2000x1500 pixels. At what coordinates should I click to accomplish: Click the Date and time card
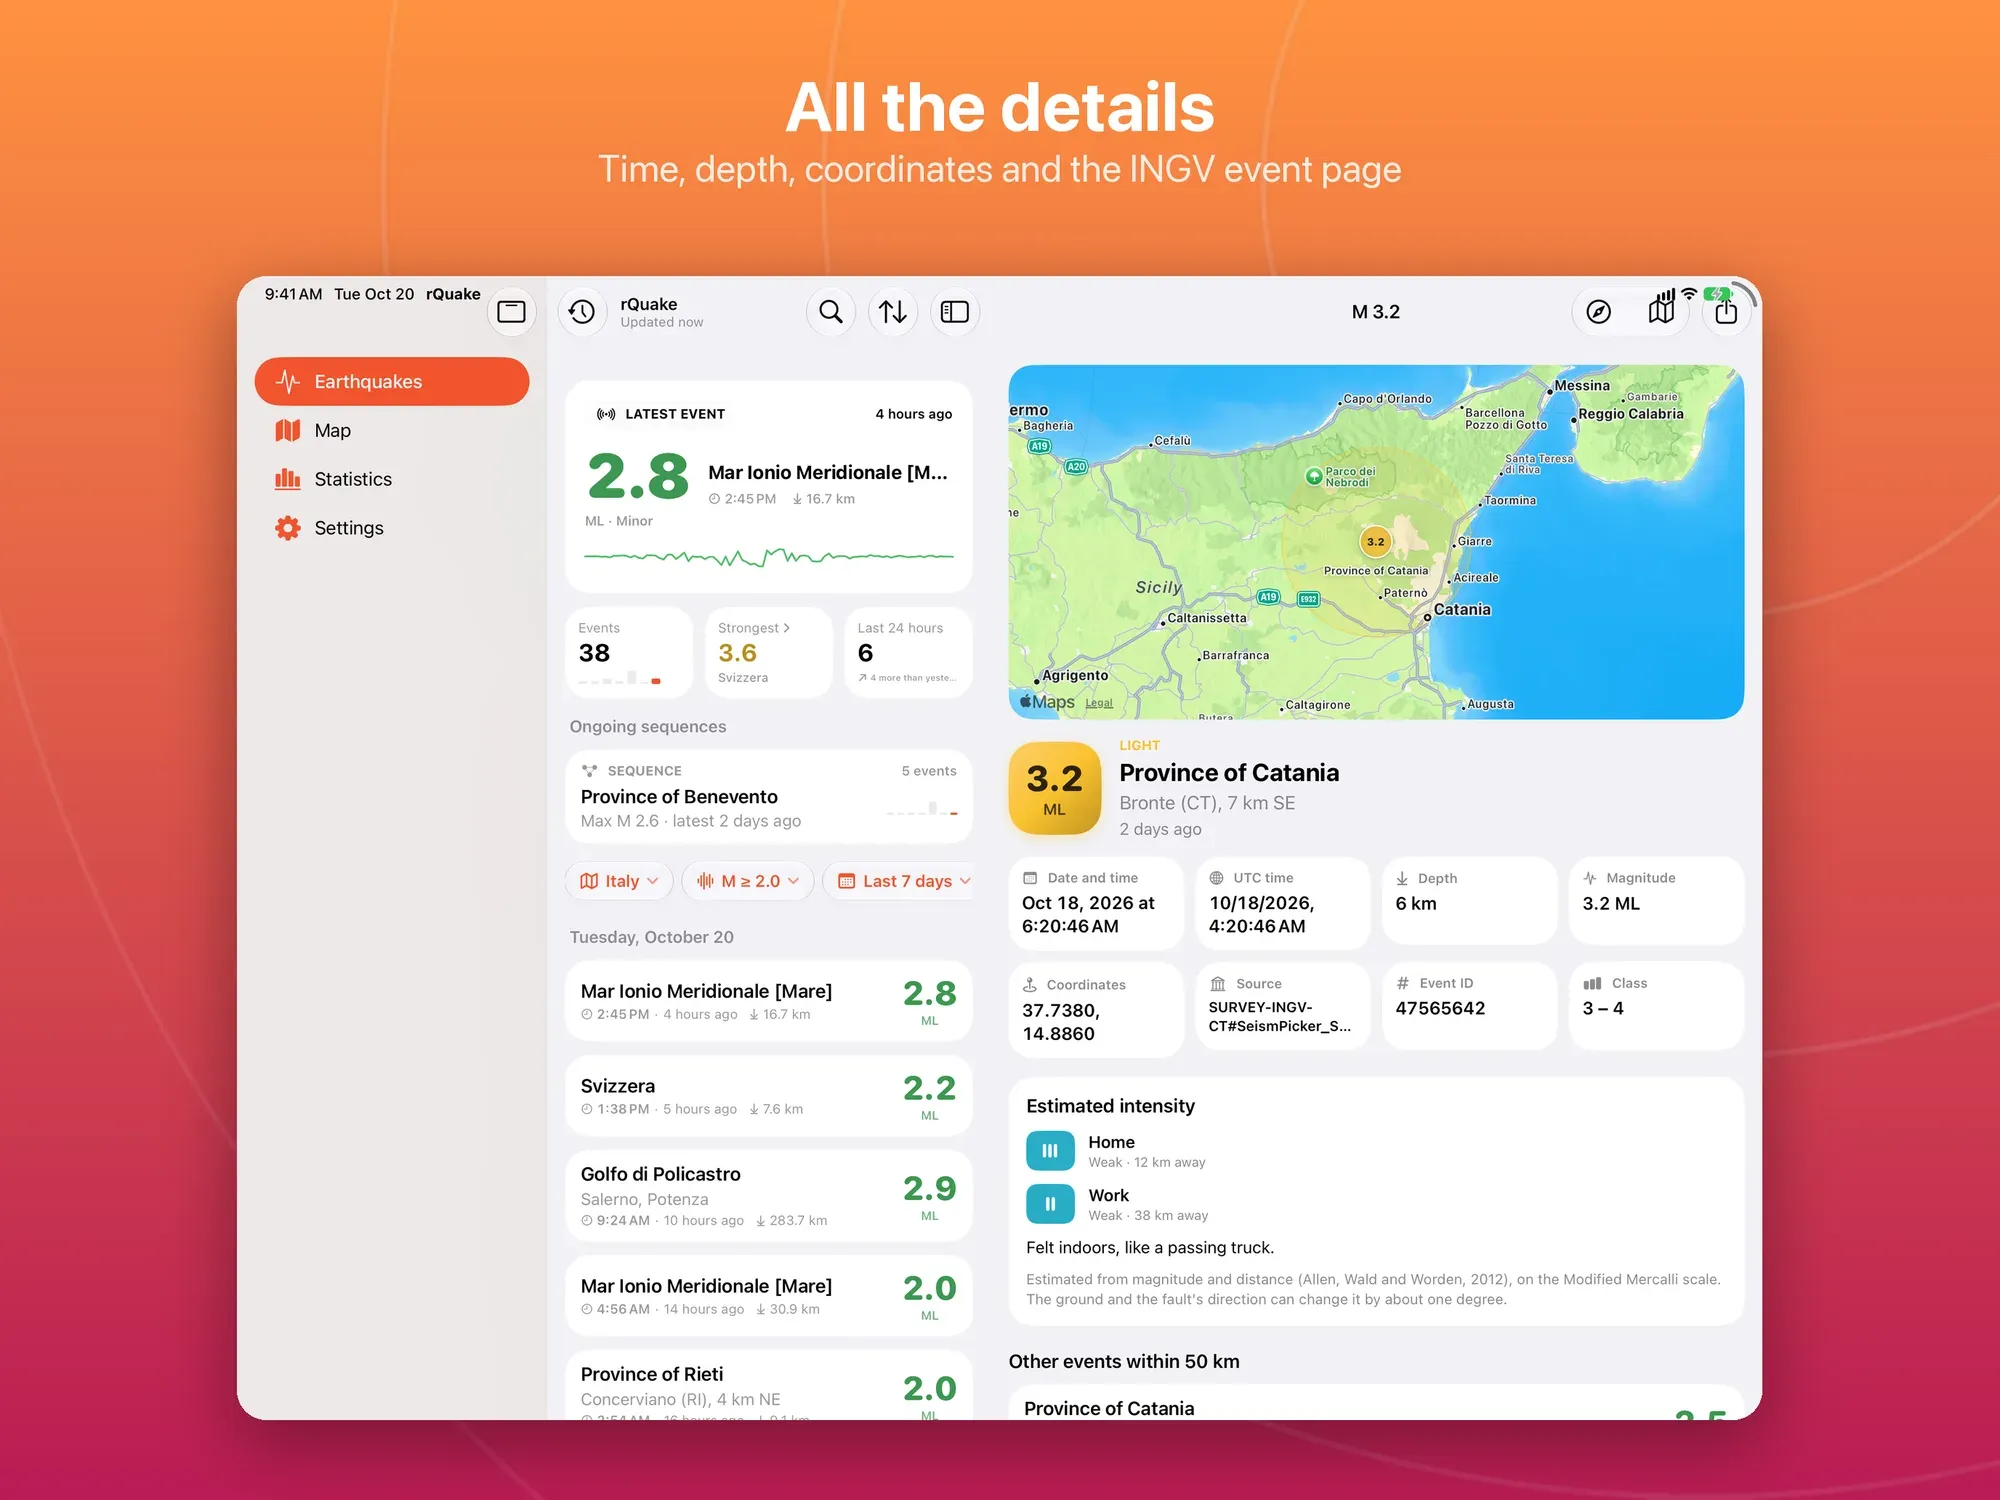pyautogui.click(x=1096, y=903)
